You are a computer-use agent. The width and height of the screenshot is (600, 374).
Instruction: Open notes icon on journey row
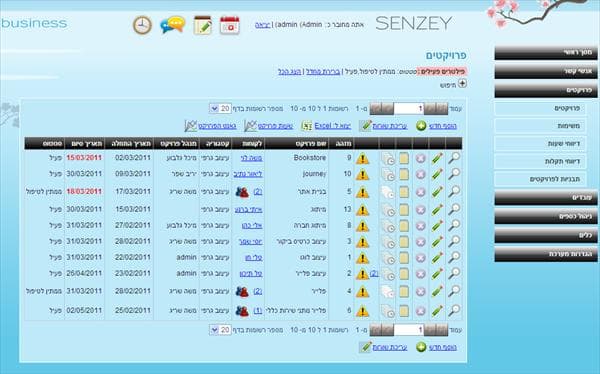point(404,174)
